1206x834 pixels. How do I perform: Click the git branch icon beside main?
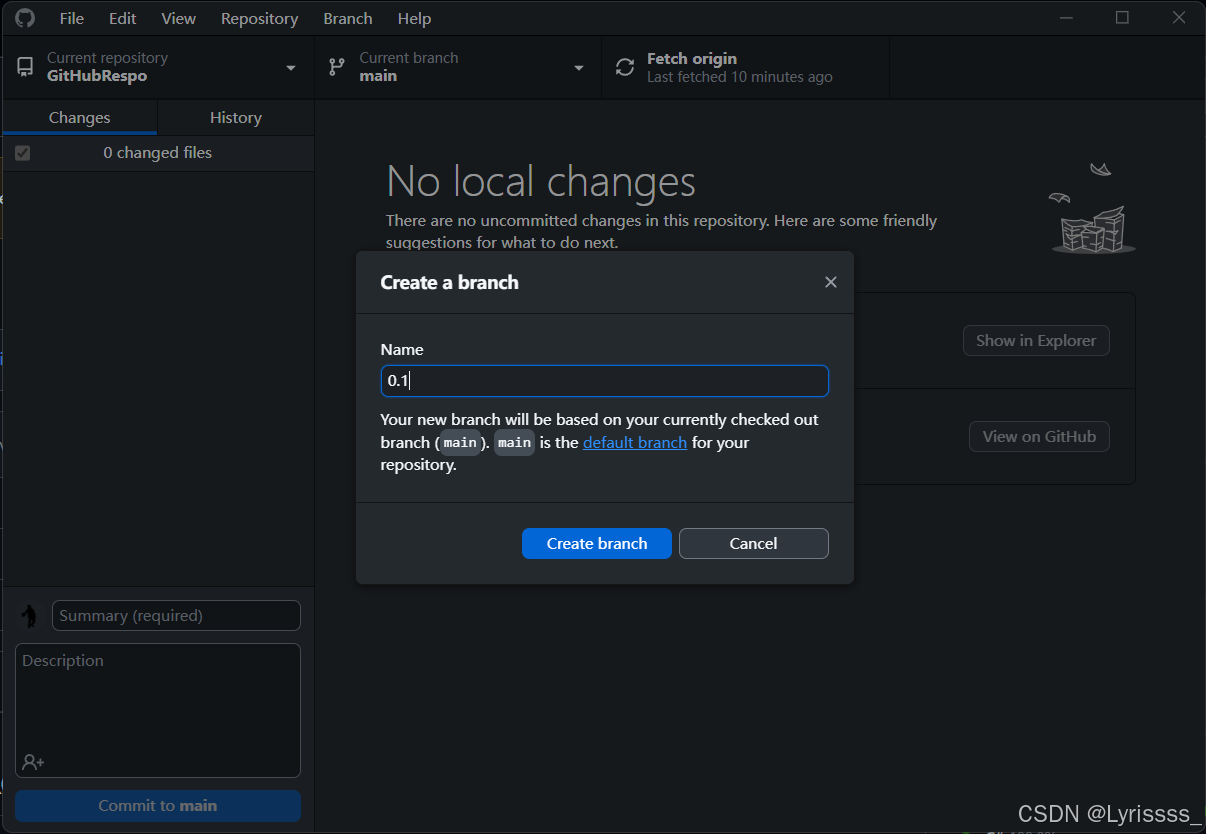click(x=337, y=67)
